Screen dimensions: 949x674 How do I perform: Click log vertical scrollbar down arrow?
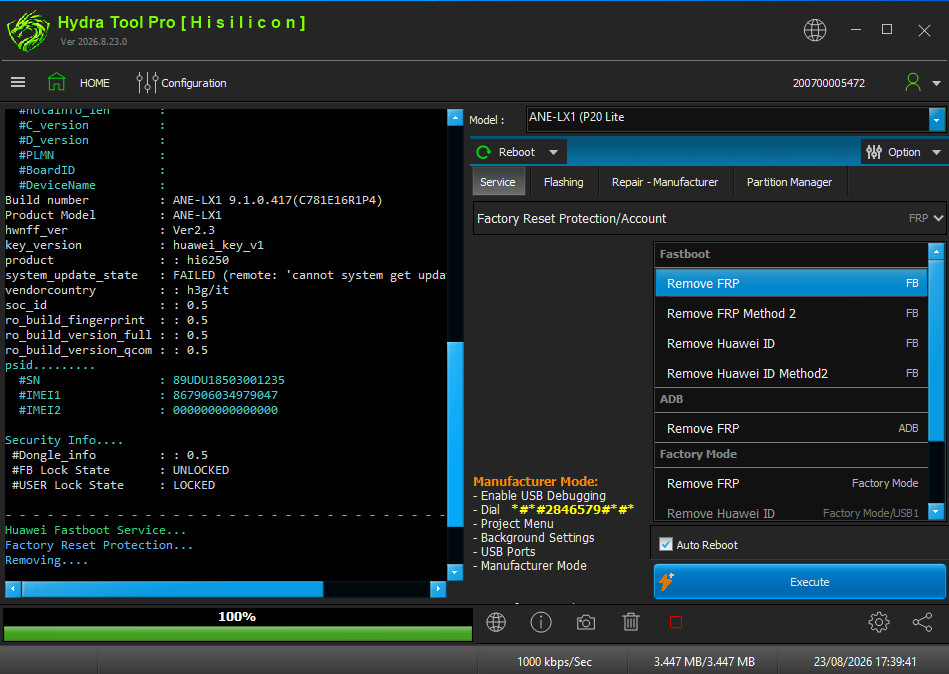tap(455, 571)
